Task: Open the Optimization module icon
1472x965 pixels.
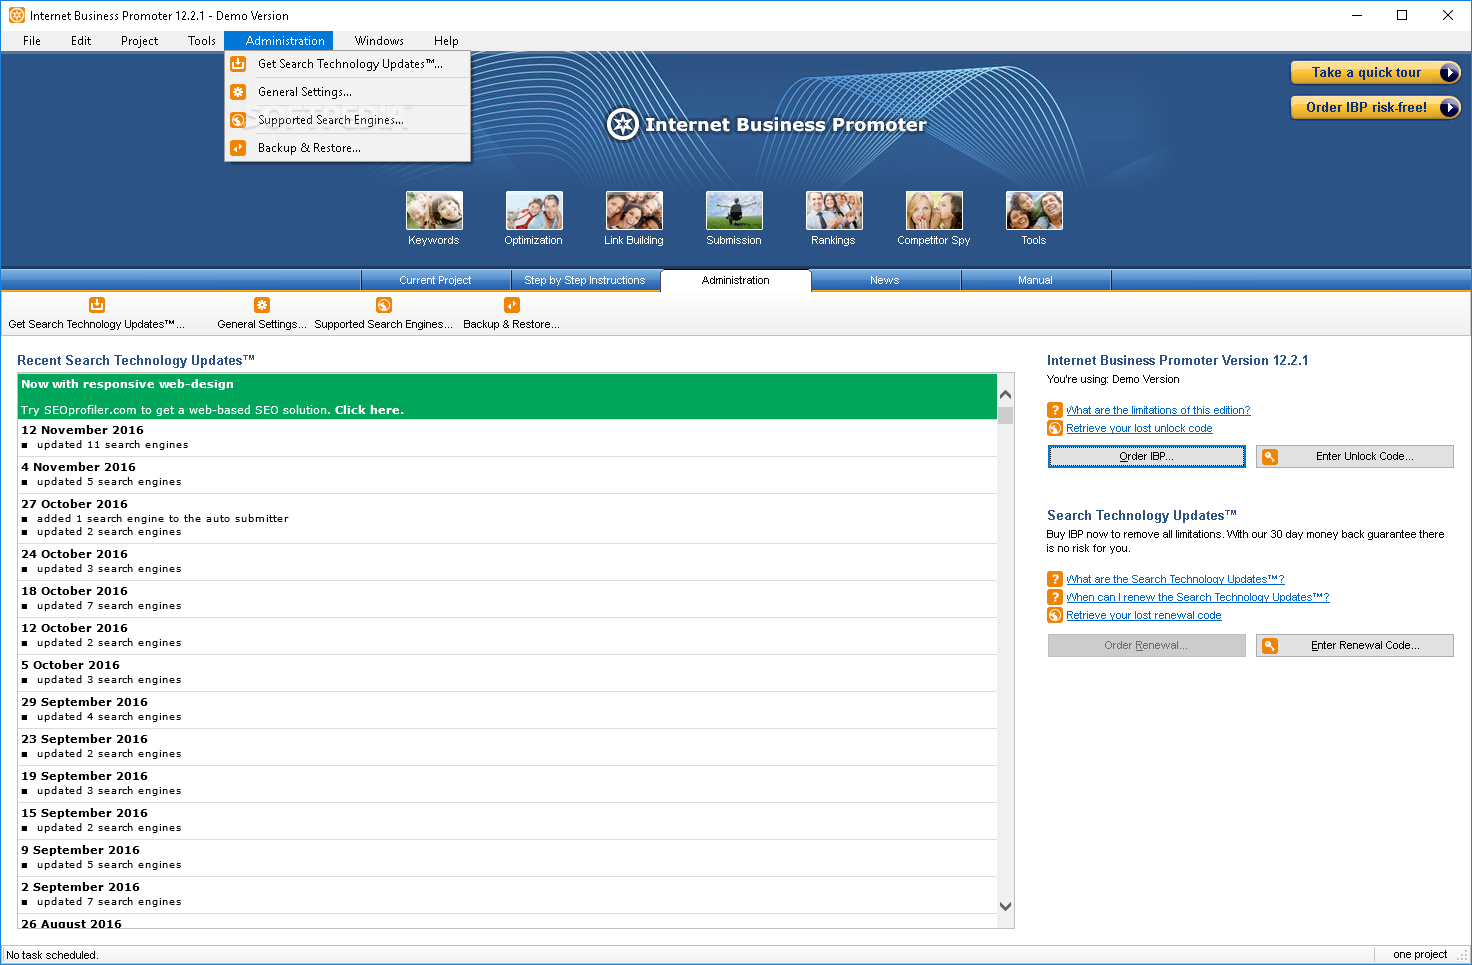Action: [534, 211]
